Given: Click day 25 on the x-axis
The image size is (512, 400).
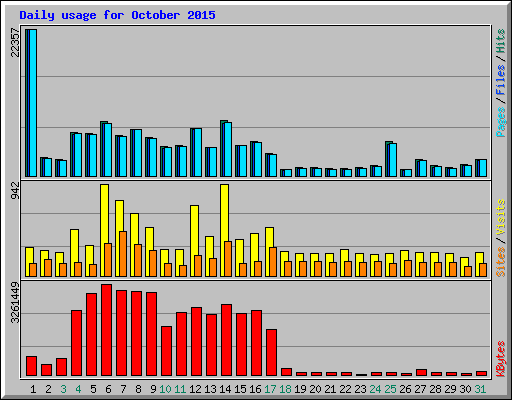Looking at the screenshot, I should 390,389.
